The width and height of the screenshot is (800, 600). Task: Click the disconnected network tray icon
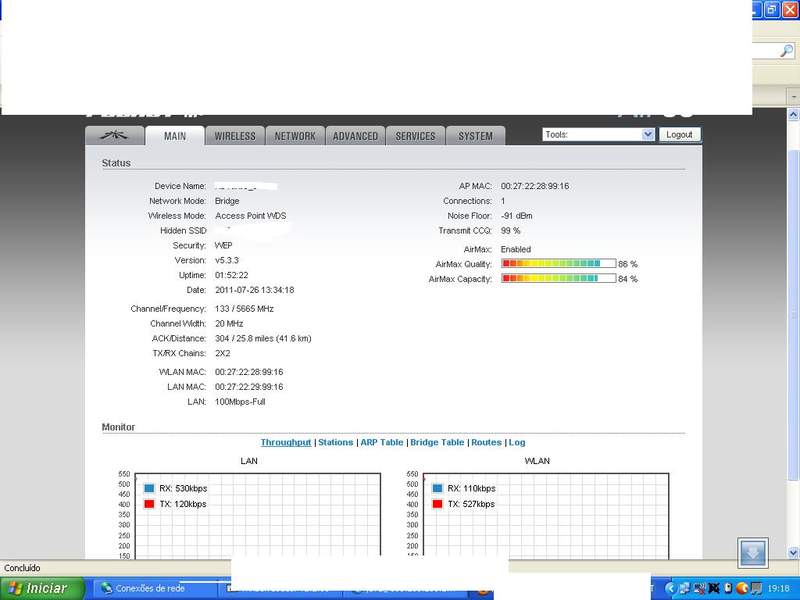tap(699, 588)
